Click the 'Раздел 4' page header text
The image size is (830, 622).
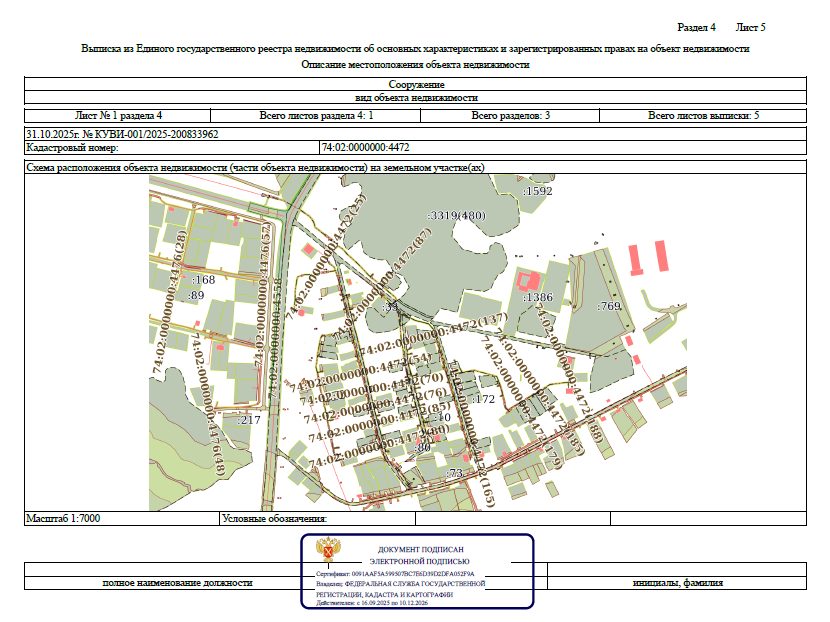[696, 27]
